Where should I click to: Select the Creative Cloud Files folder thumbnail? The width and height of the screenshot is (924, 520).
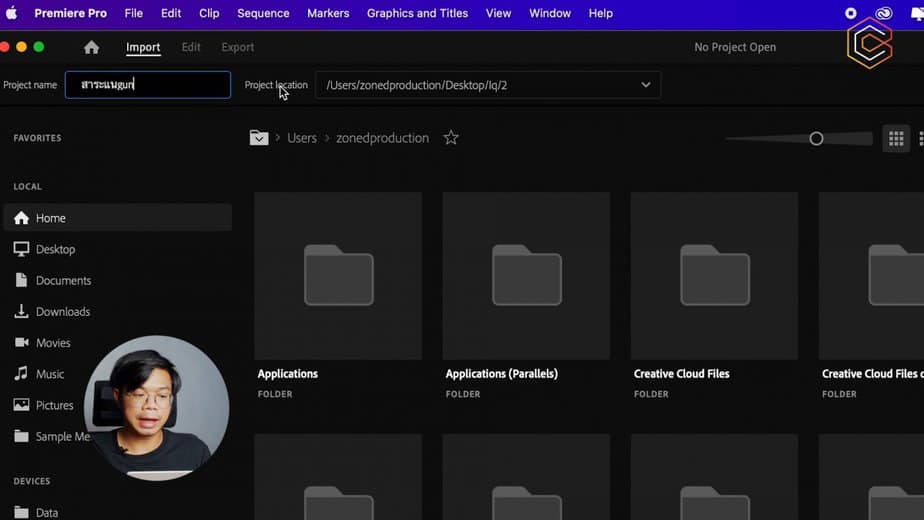point(714,276)
